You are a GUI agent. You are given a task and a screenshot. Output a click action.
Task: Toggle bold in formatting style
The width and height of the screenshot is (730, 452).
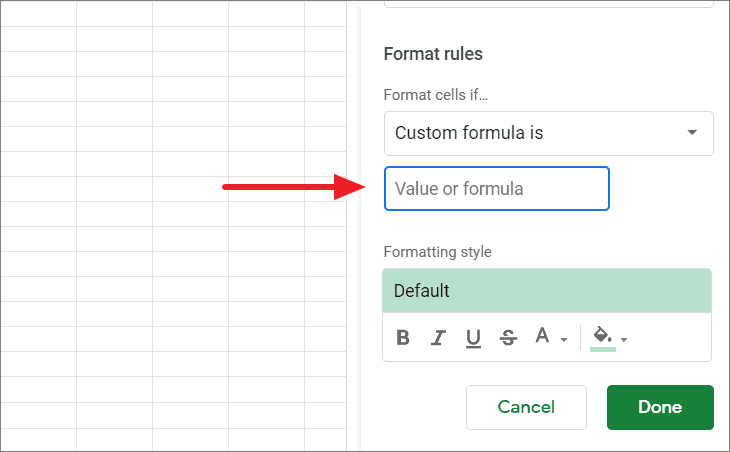click(403, 337)
